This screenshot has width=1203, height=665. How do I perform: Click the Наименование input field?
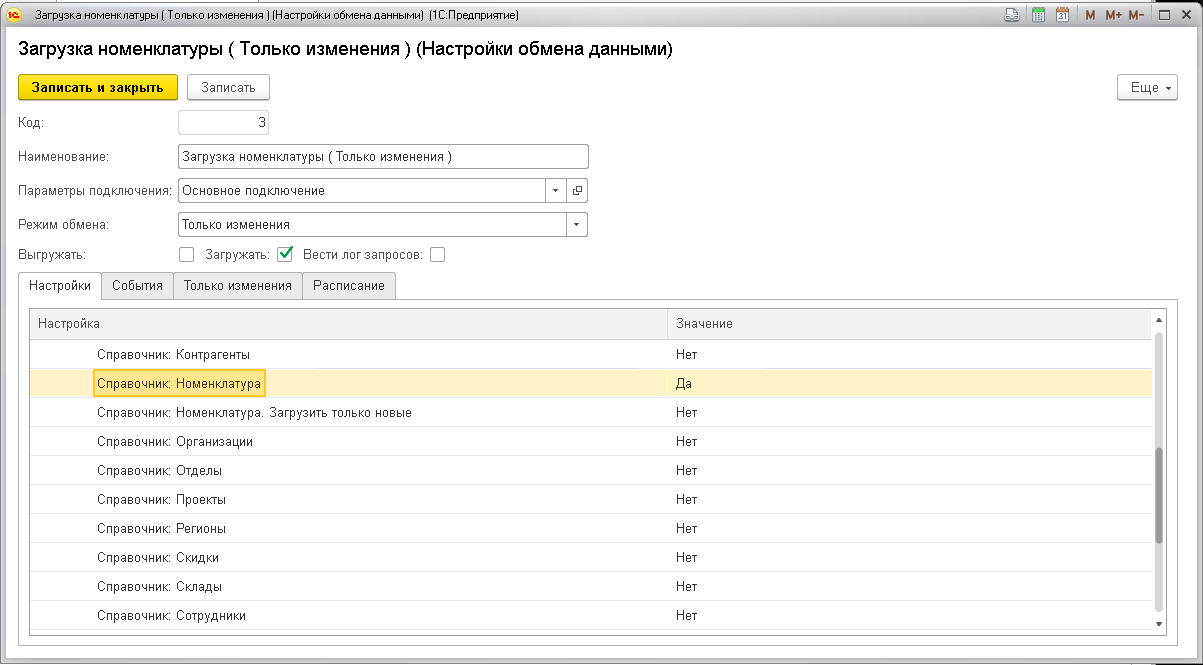pyautogui.click(x=383, y=157)
